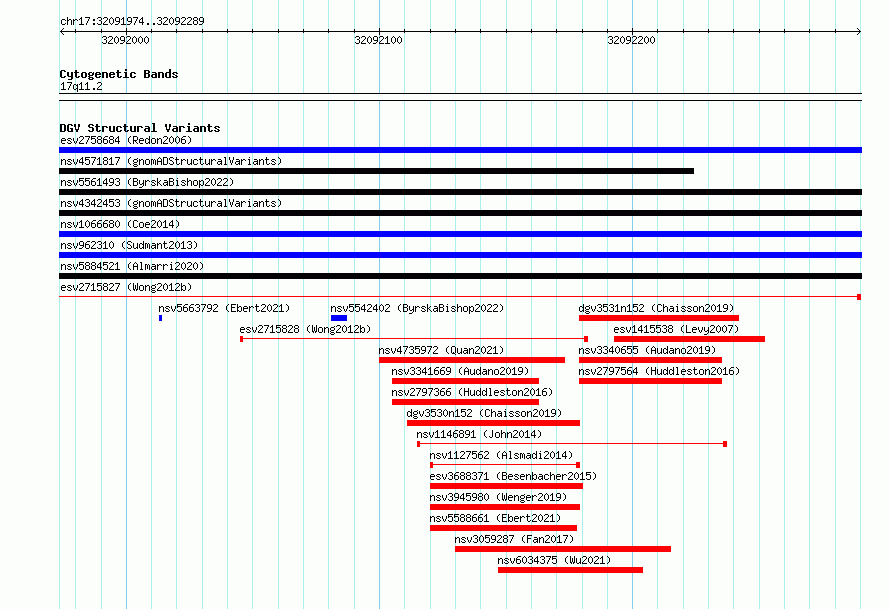Click the left arrow of the ruler
The image size is (890, 609).
[x=62, y=32]
